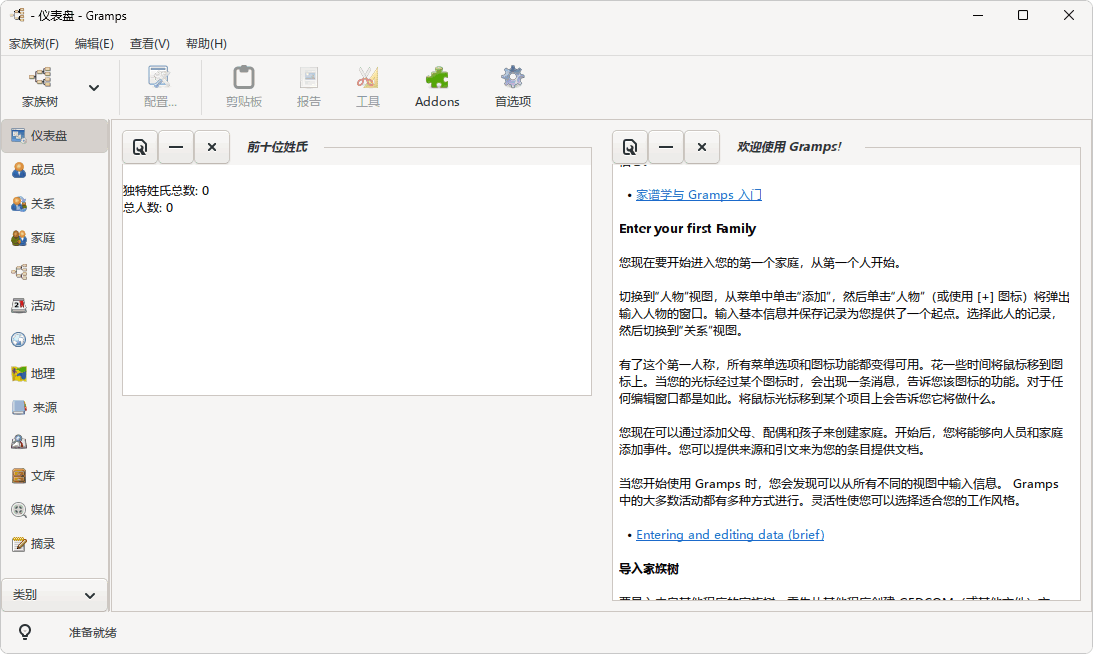Image resolution: width=1093 pixels, height=654 pixels.
Task: Follow the 家谱学与 Gramps 入门 link
Action: click(x=697, y=195)
